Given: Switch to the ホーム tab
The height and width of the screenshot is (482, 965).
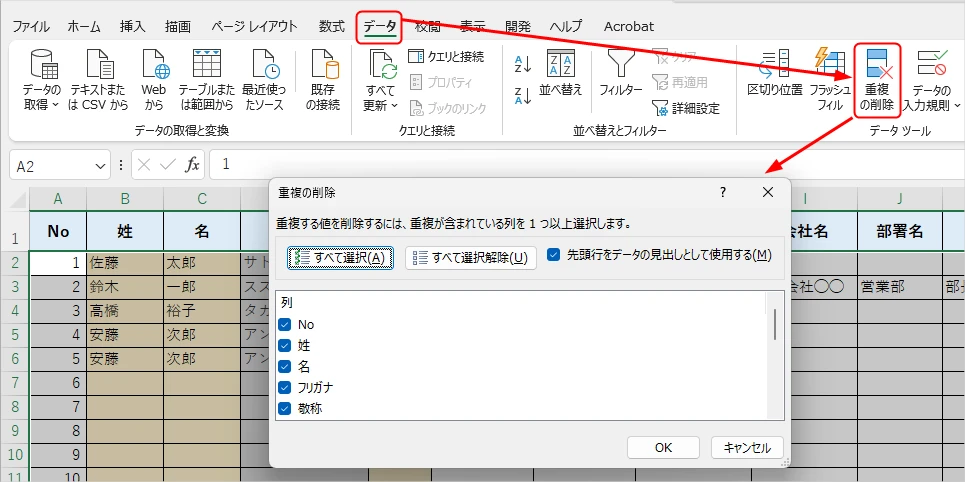Looking at the screenshot, I should click(x=84, y=26).
